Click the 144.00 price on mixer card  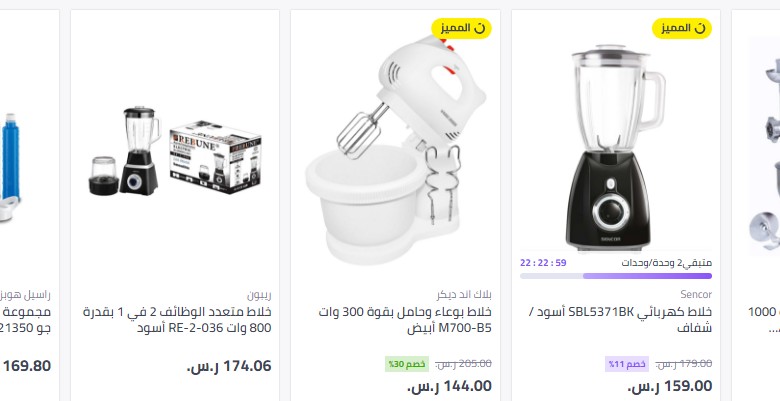[449, 386]
